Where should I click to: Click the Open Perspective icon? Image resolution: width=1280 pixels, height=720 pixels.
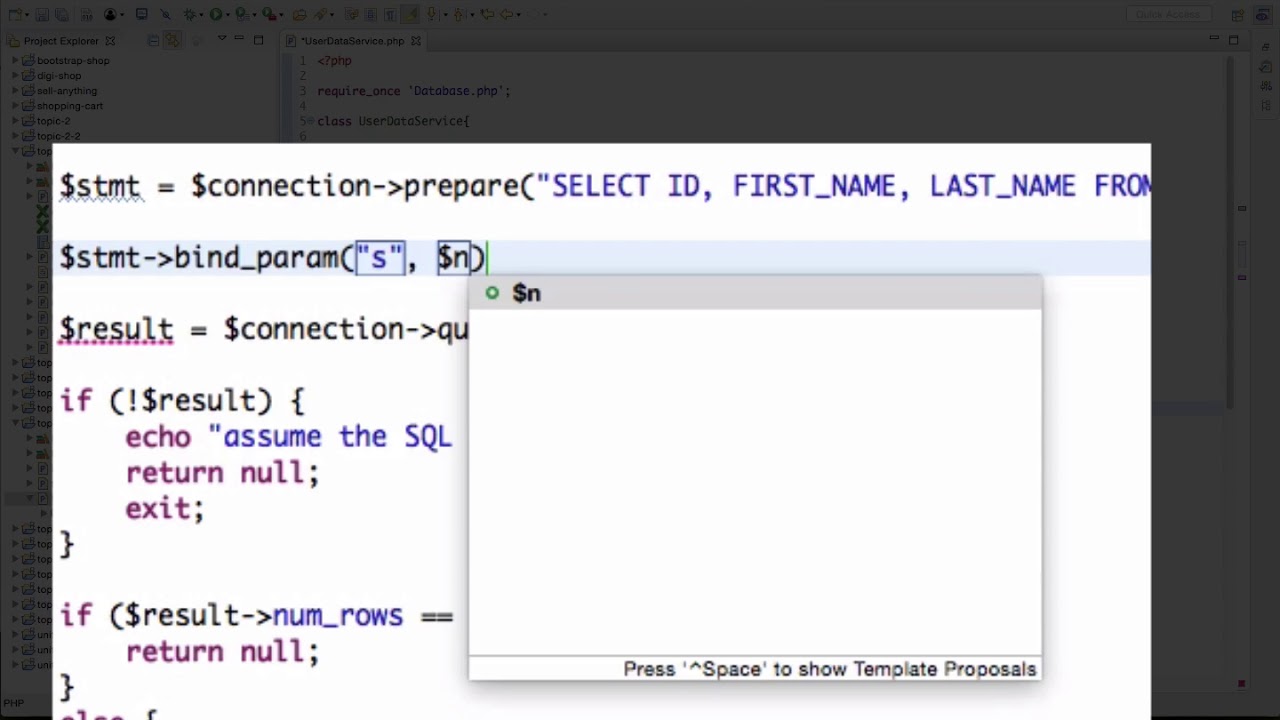(1238, 15)
